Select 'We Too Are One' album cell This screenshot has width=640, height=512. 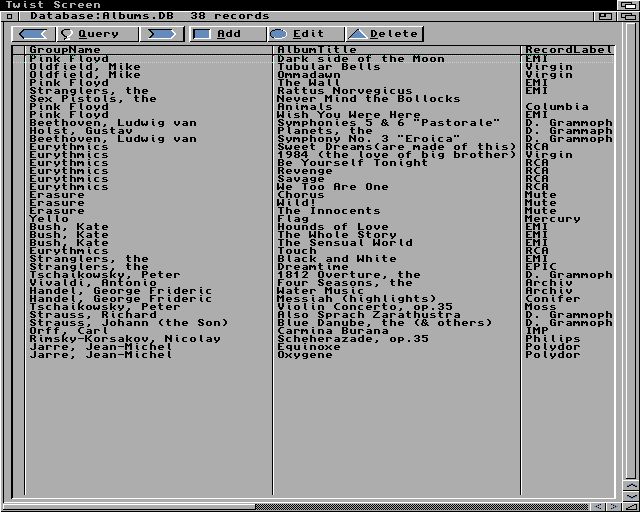(333, 187)
